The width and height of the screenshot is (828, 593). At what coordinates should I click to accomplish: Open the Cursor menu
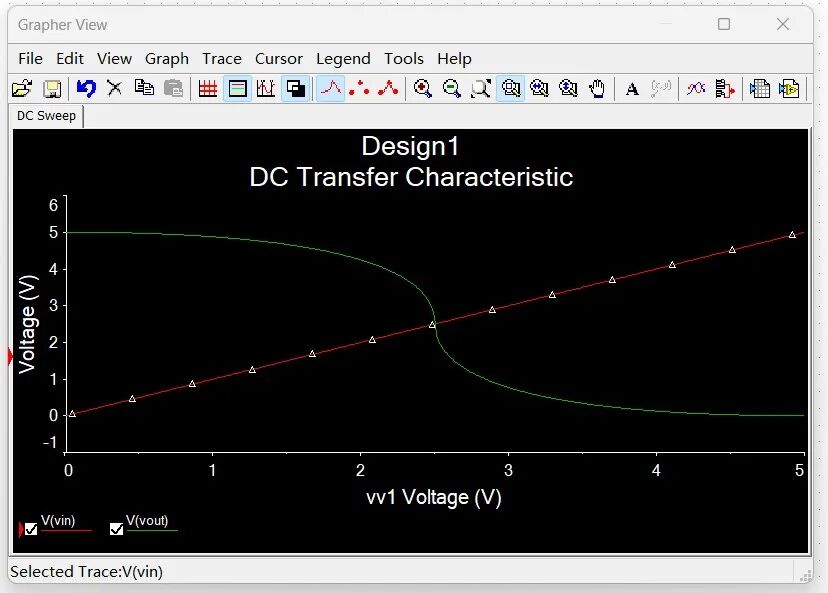pos(279,59)
